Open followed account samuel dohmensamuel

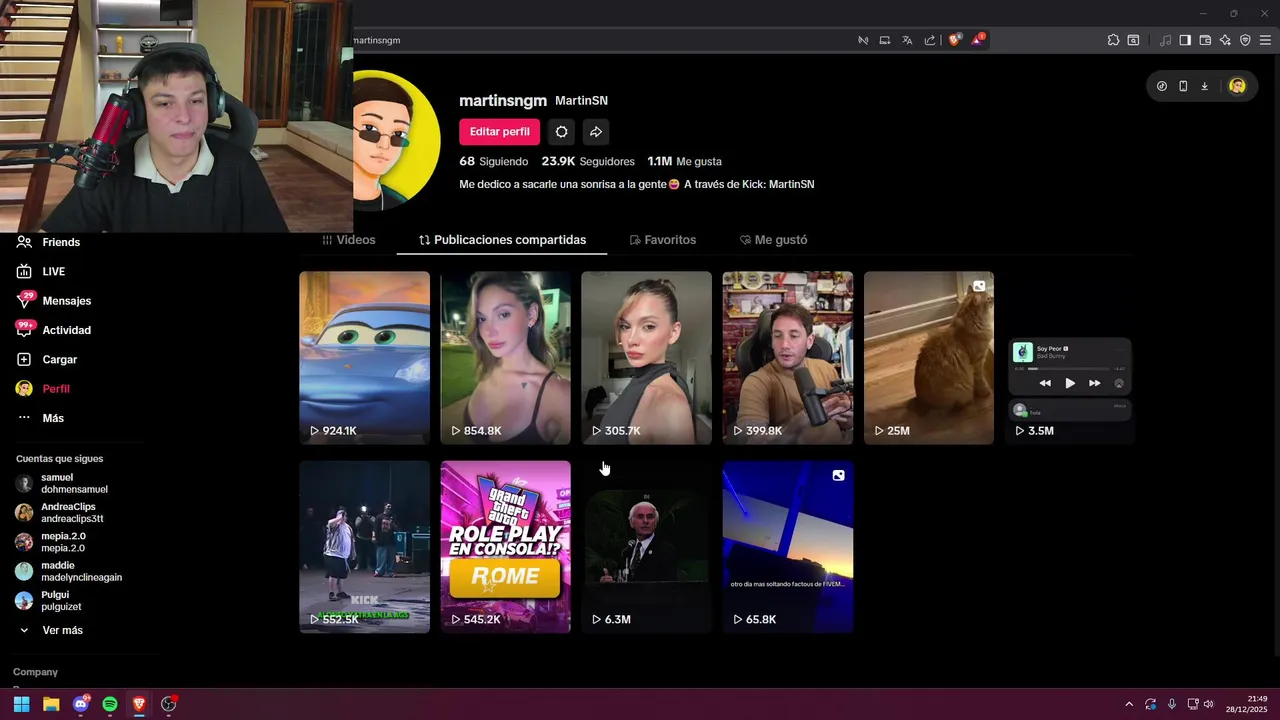click(x=62, y=483)
